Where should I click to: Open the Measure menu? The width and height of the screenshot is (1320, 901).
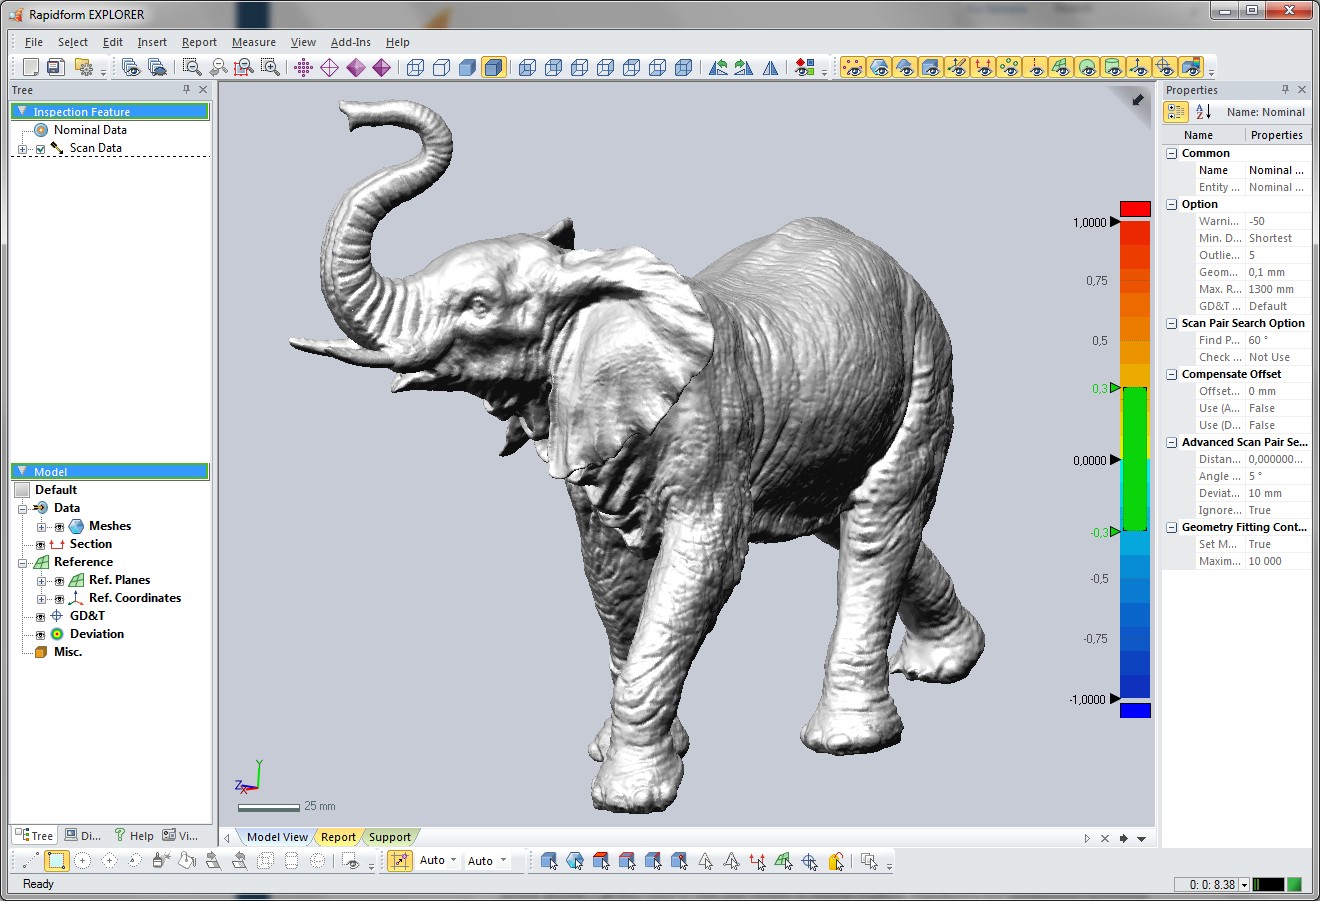254,42
